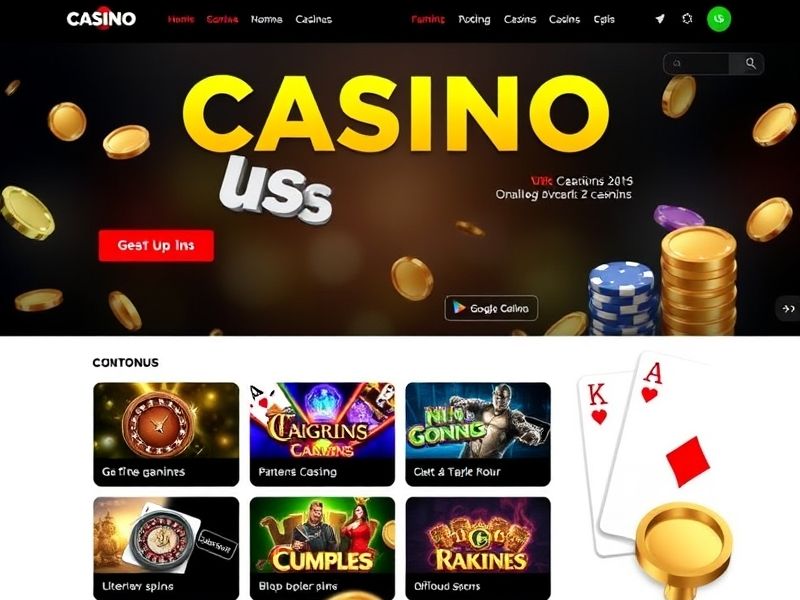The image size is (800, 600).
Task: Click the Gogle Caino store button
Action: 491,308
